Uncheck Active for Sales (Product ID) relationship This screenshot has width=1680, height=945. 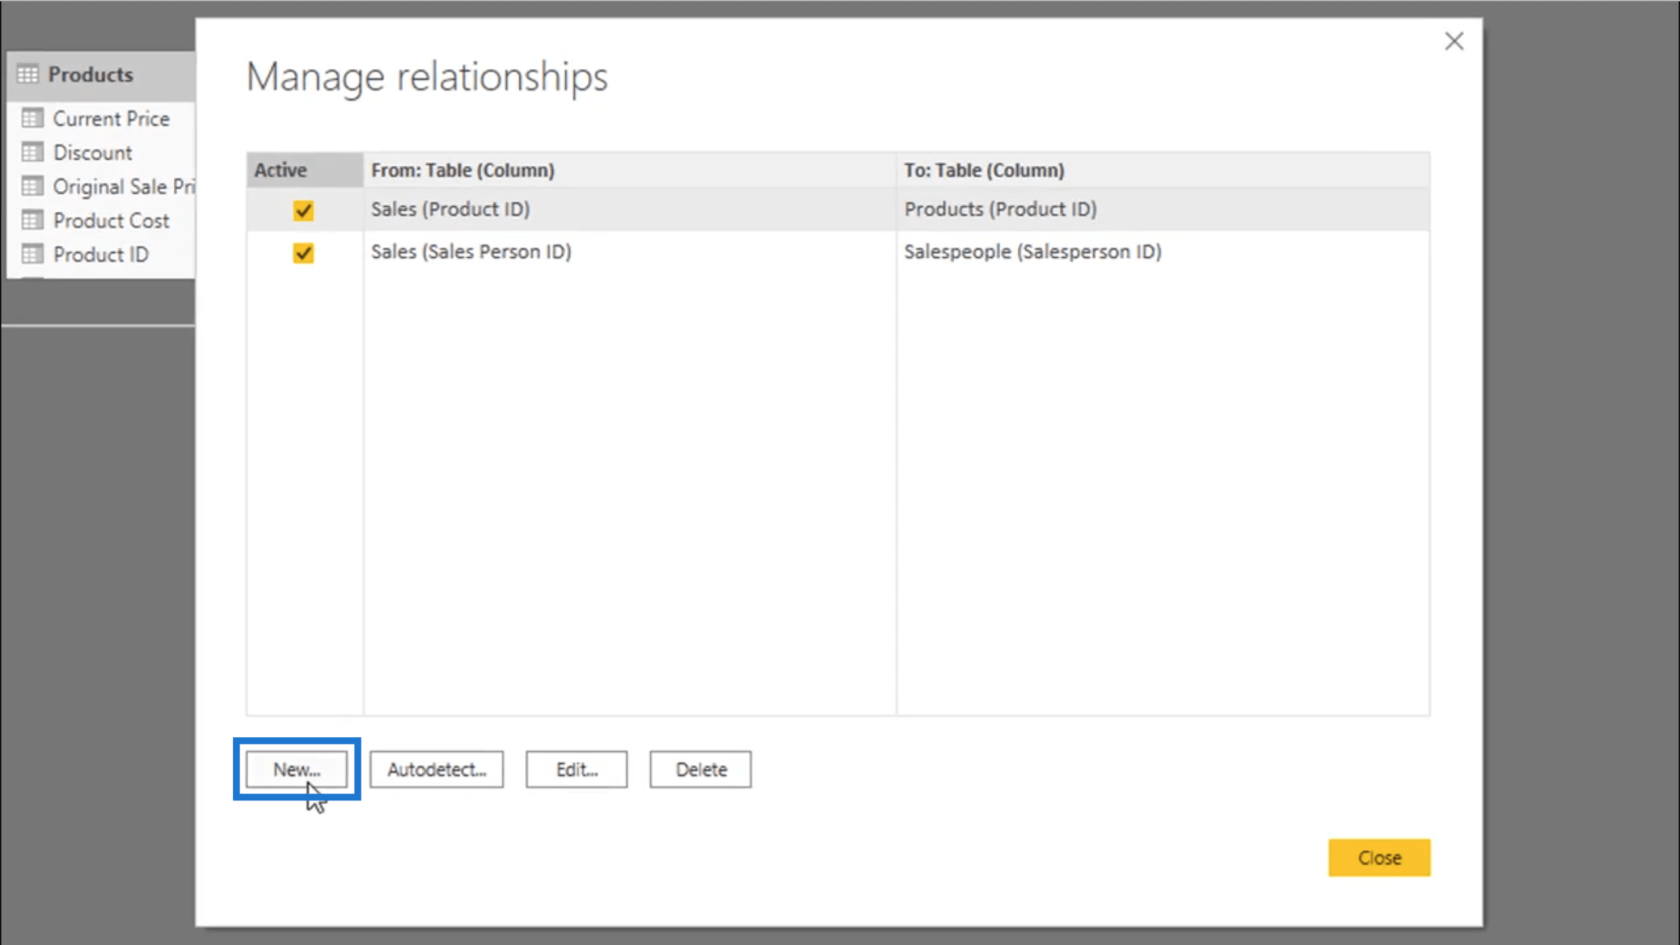(x=303, y=210)
